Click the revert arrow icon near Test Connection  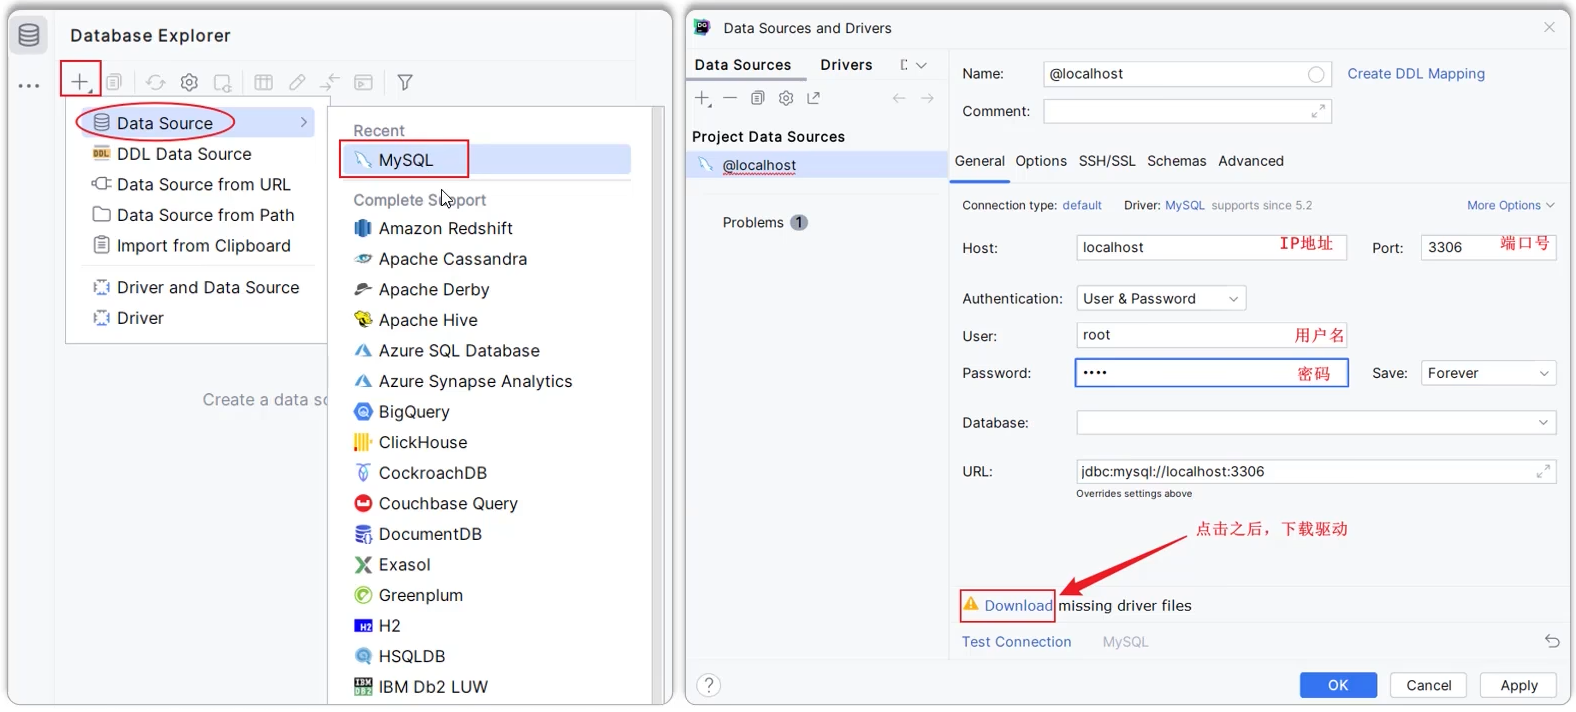[x=1551, y=641]
